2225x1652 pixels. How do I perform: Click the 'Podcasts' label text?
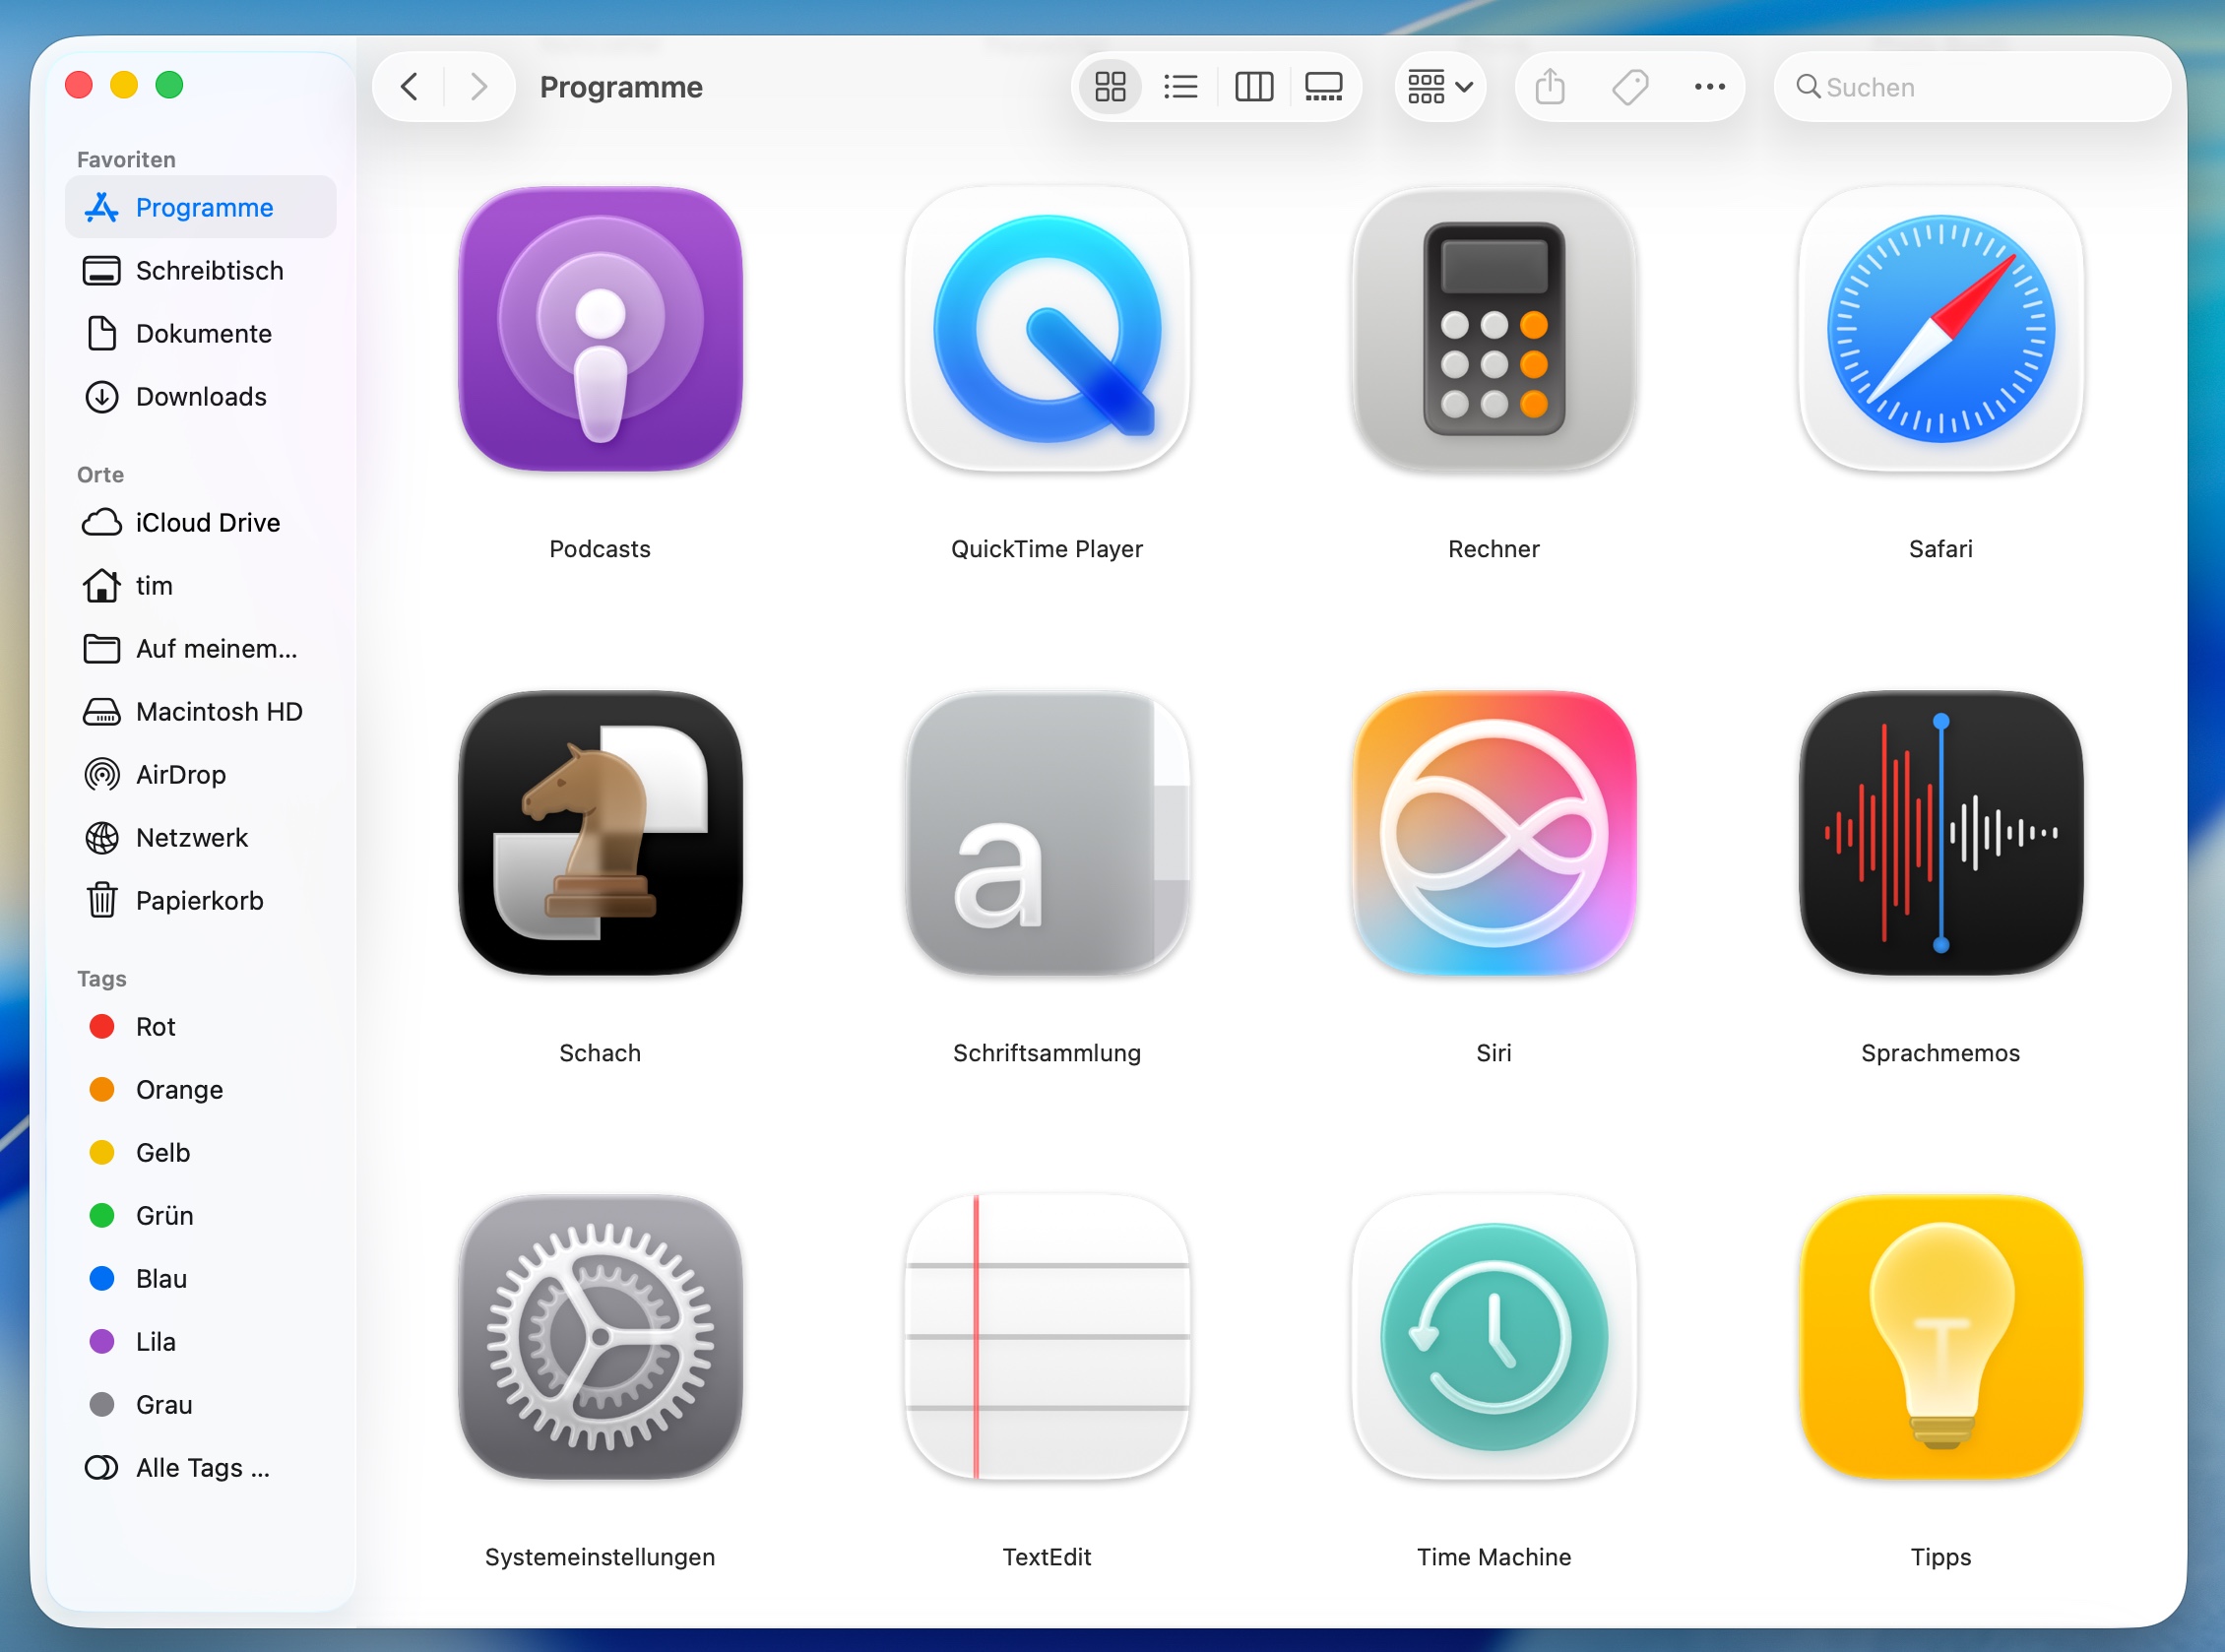pyautogui.click(x=600, y=549)
